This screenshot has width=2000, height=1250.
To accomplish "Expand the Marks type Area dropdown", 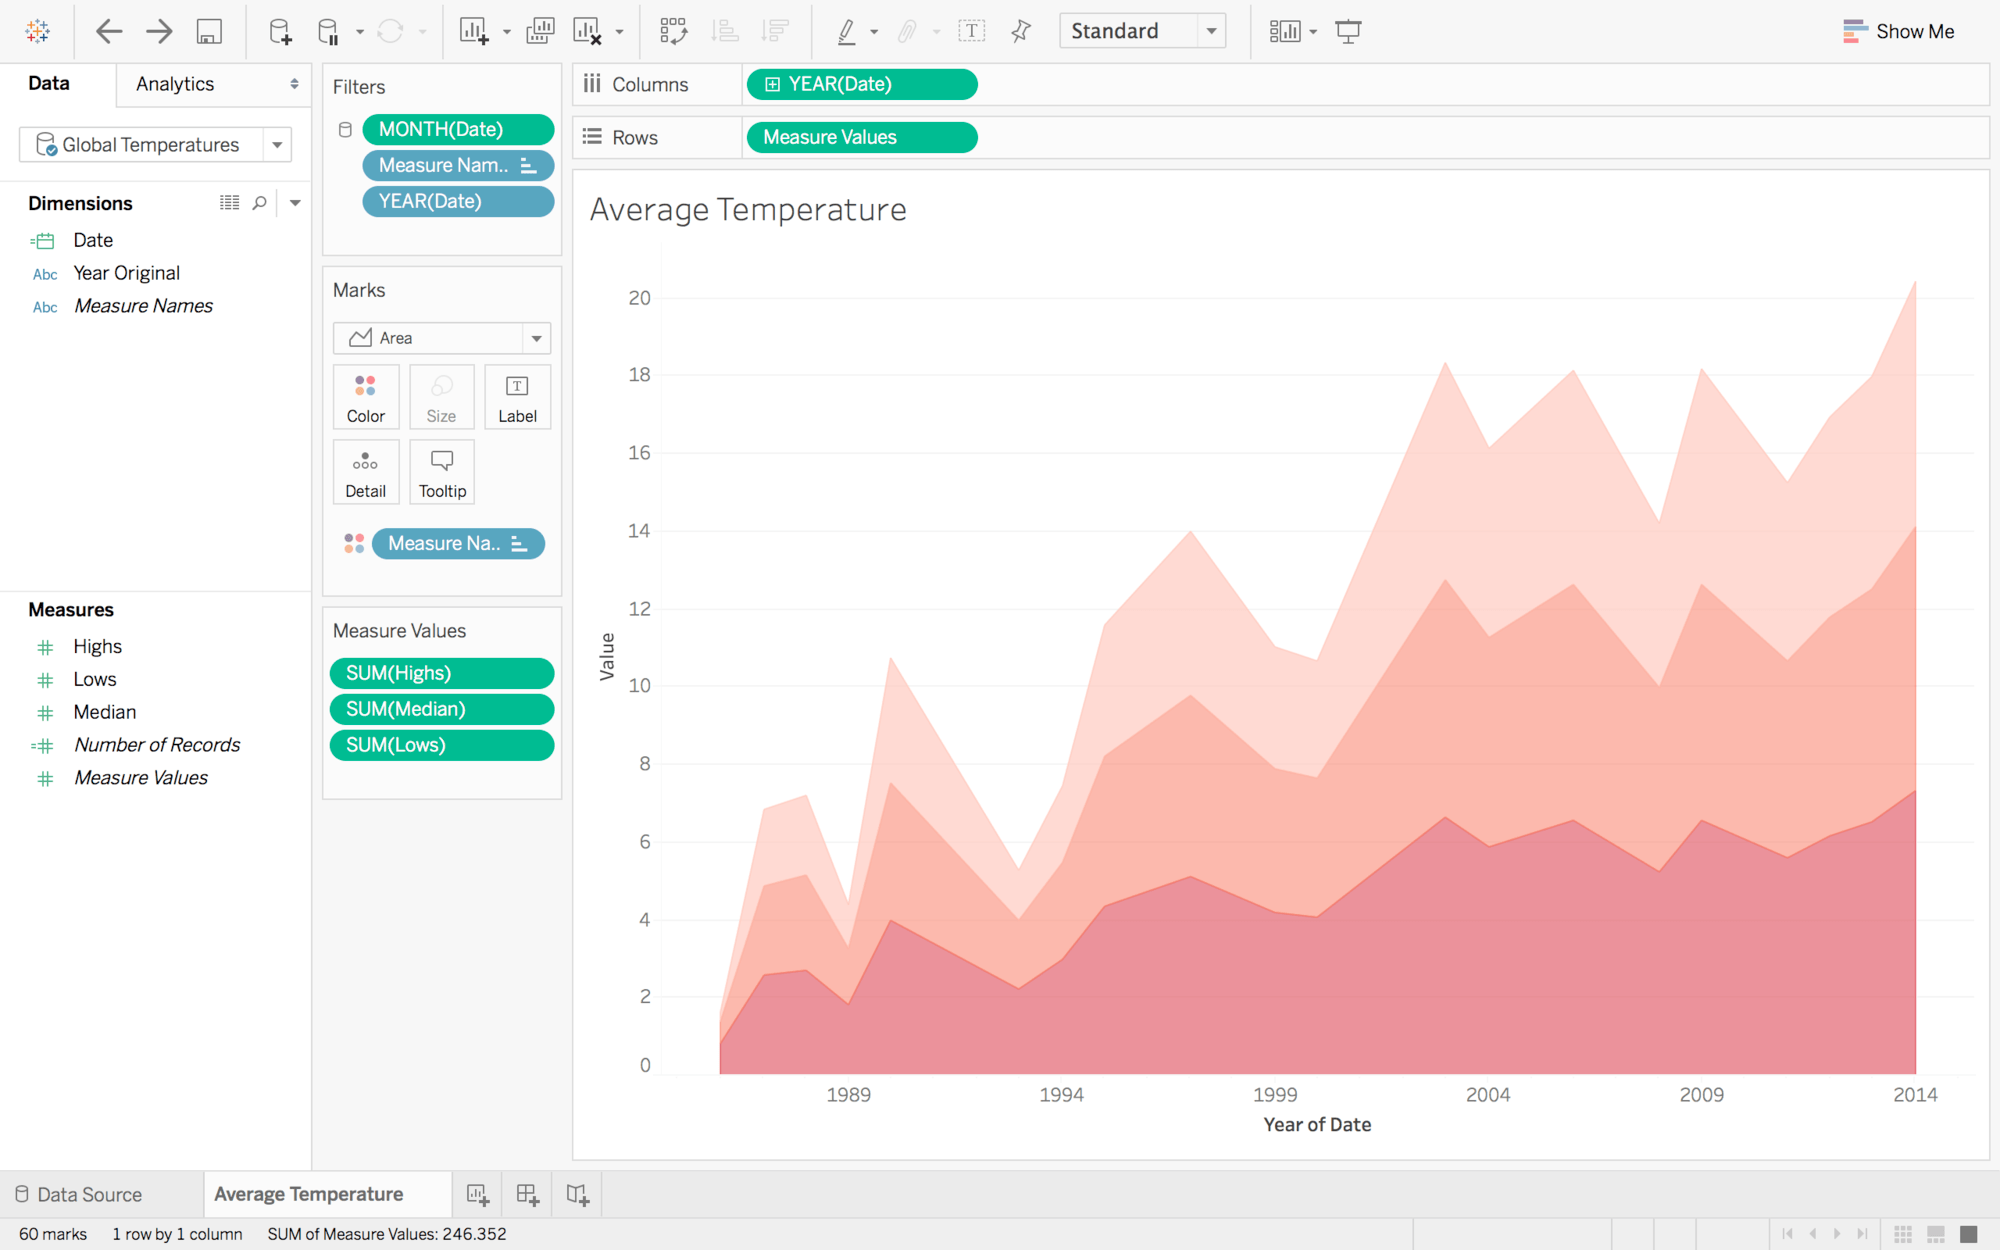I will coord(536,337).
